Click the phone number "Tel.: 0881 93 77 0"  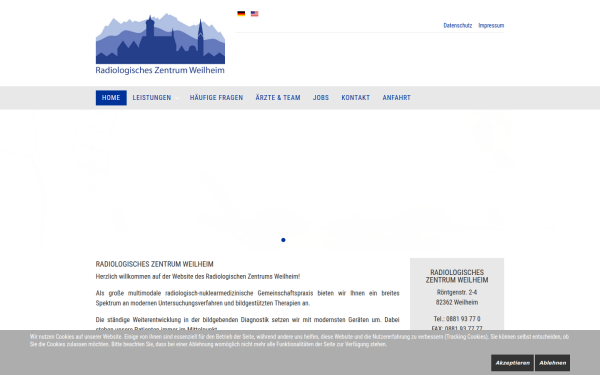tap(457, 319)
